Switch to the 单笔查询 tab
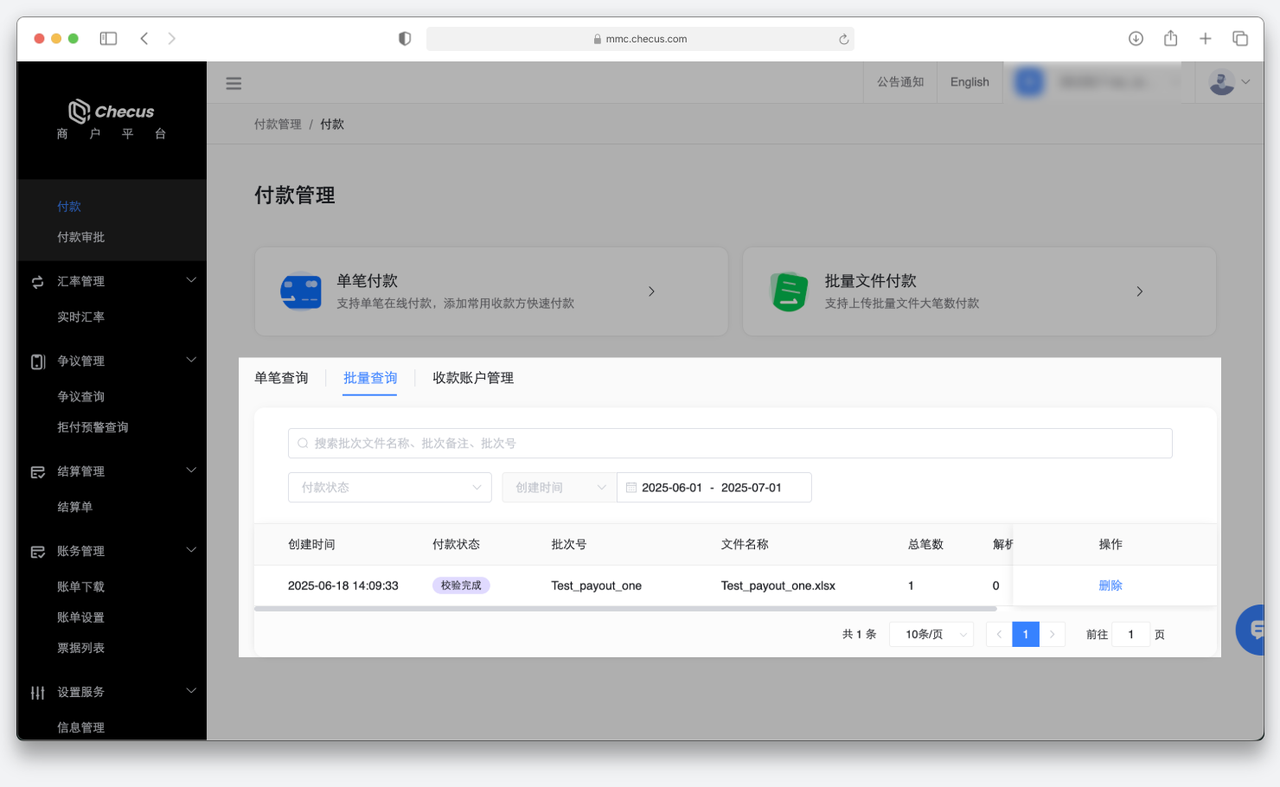1280x787 pixels. (281, 378)
